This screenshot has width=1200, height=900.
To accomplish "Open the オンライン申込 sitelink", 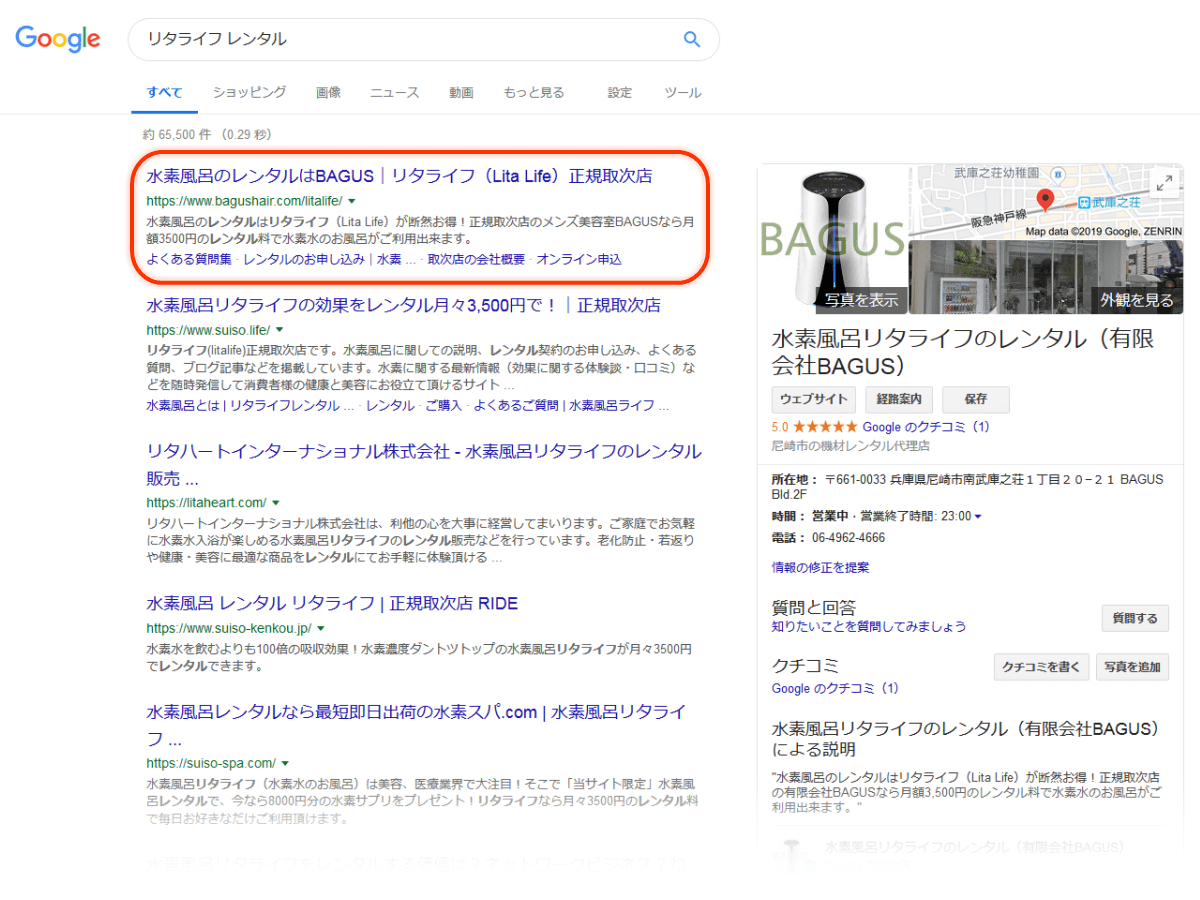I will (579, 260).
